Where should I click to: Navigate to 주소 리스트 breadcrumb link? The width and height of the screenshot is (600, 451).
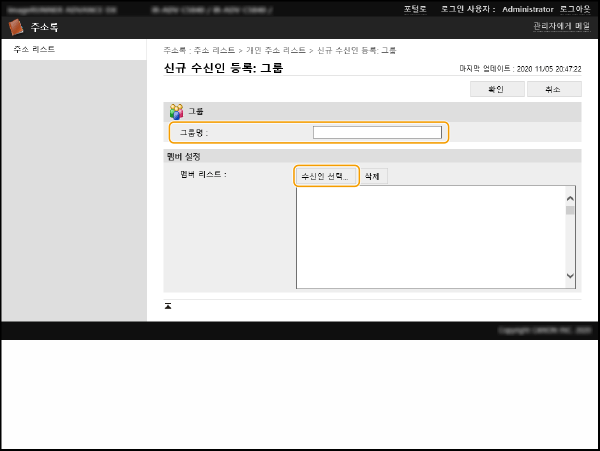[x=215, y=49]
